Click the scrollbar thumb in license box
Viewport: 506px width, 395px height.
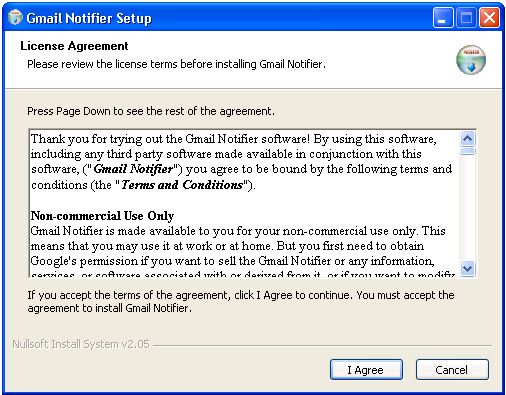(467, 151)
